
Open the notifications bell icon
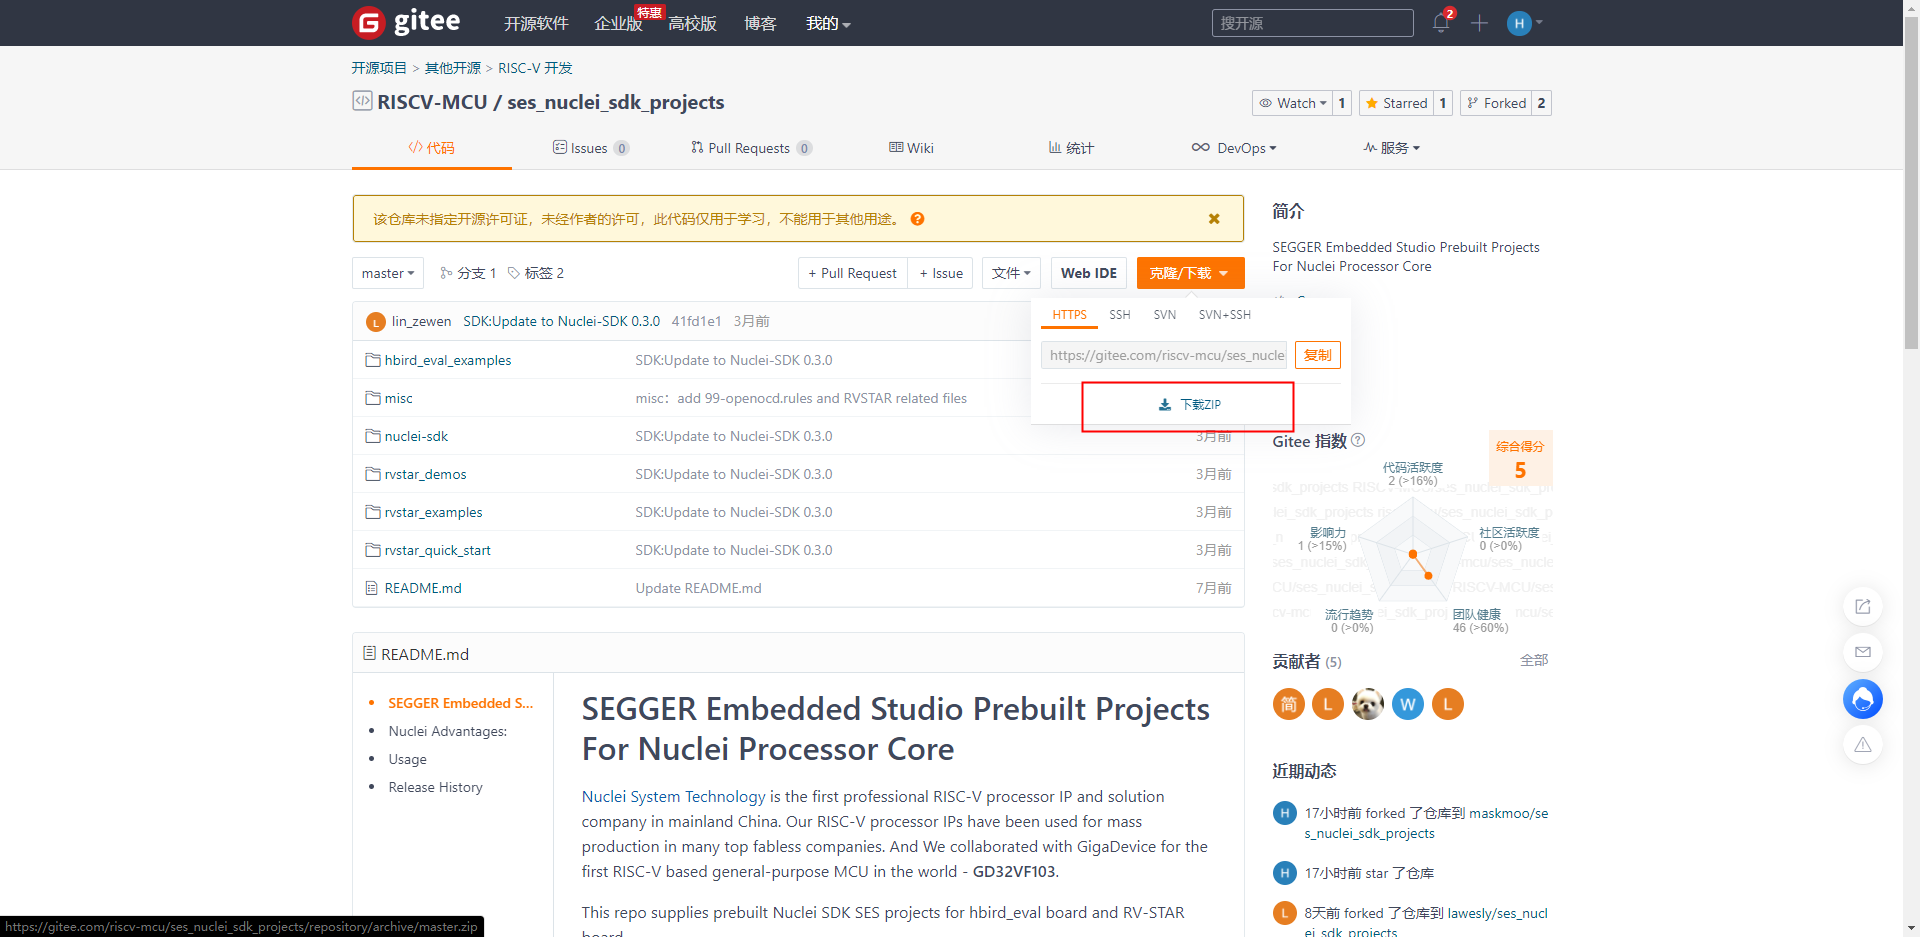tap(1441, 22)
